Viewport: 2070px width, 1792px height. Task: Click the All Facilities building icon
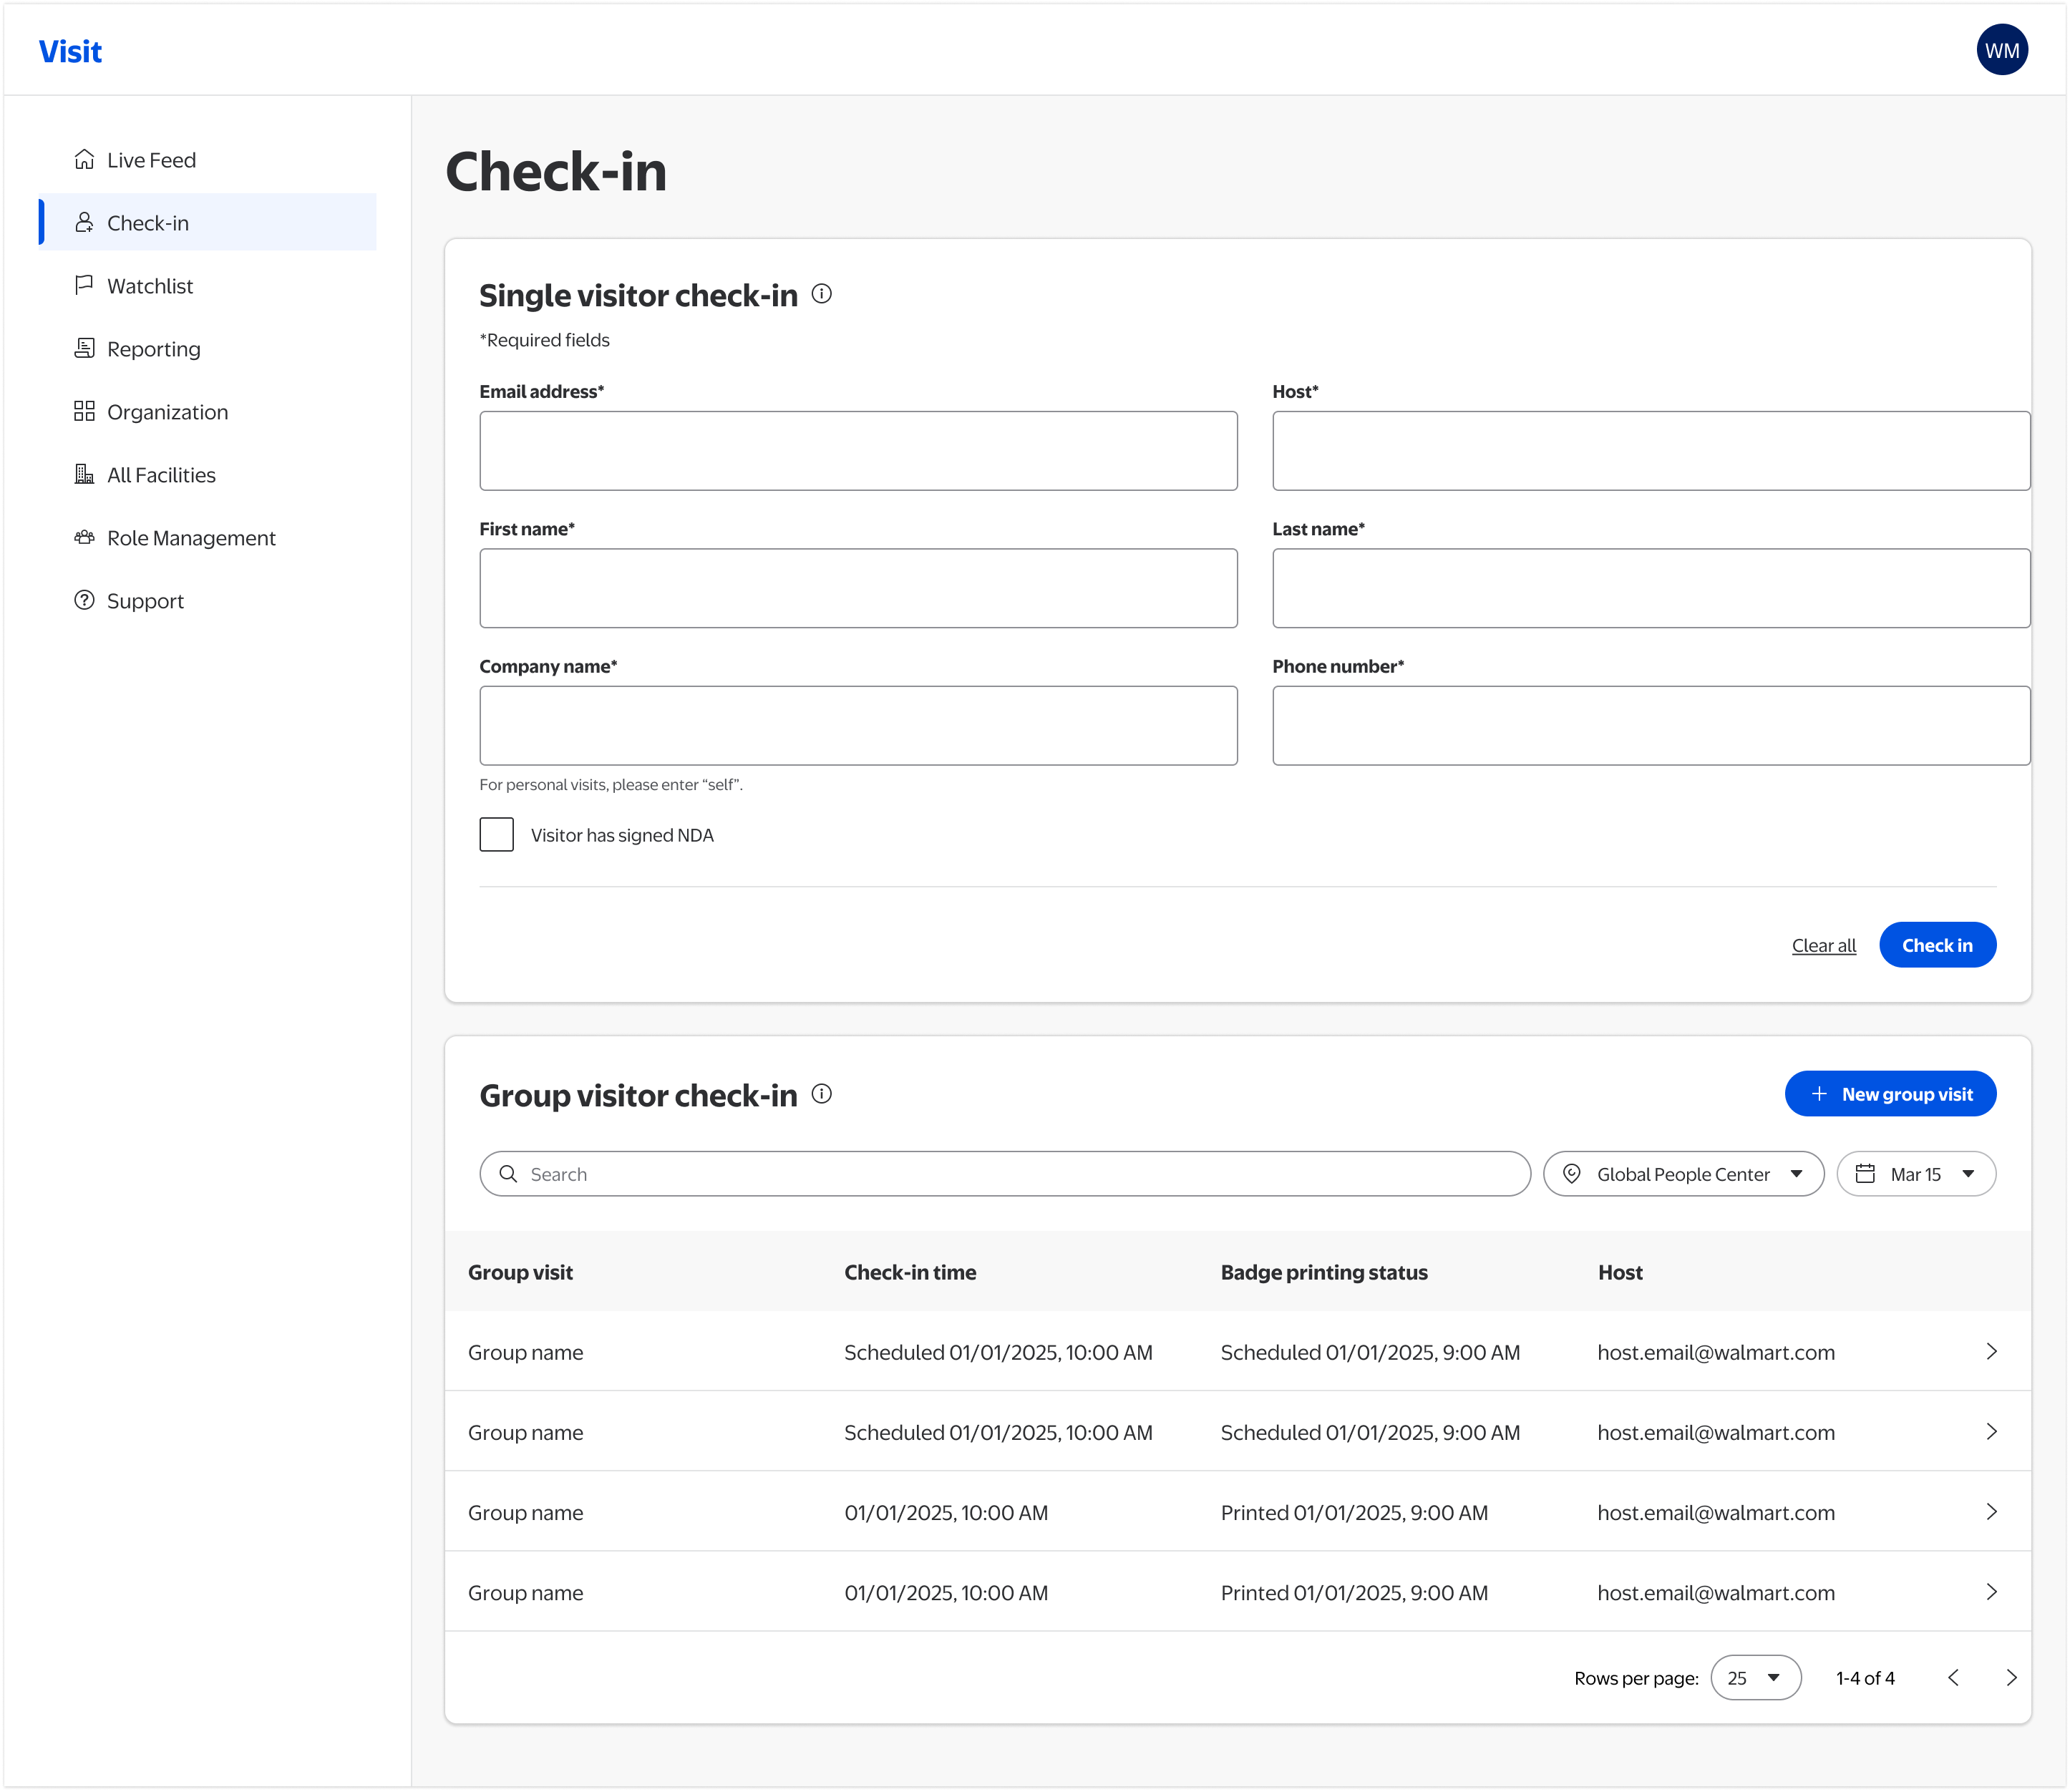84,475
